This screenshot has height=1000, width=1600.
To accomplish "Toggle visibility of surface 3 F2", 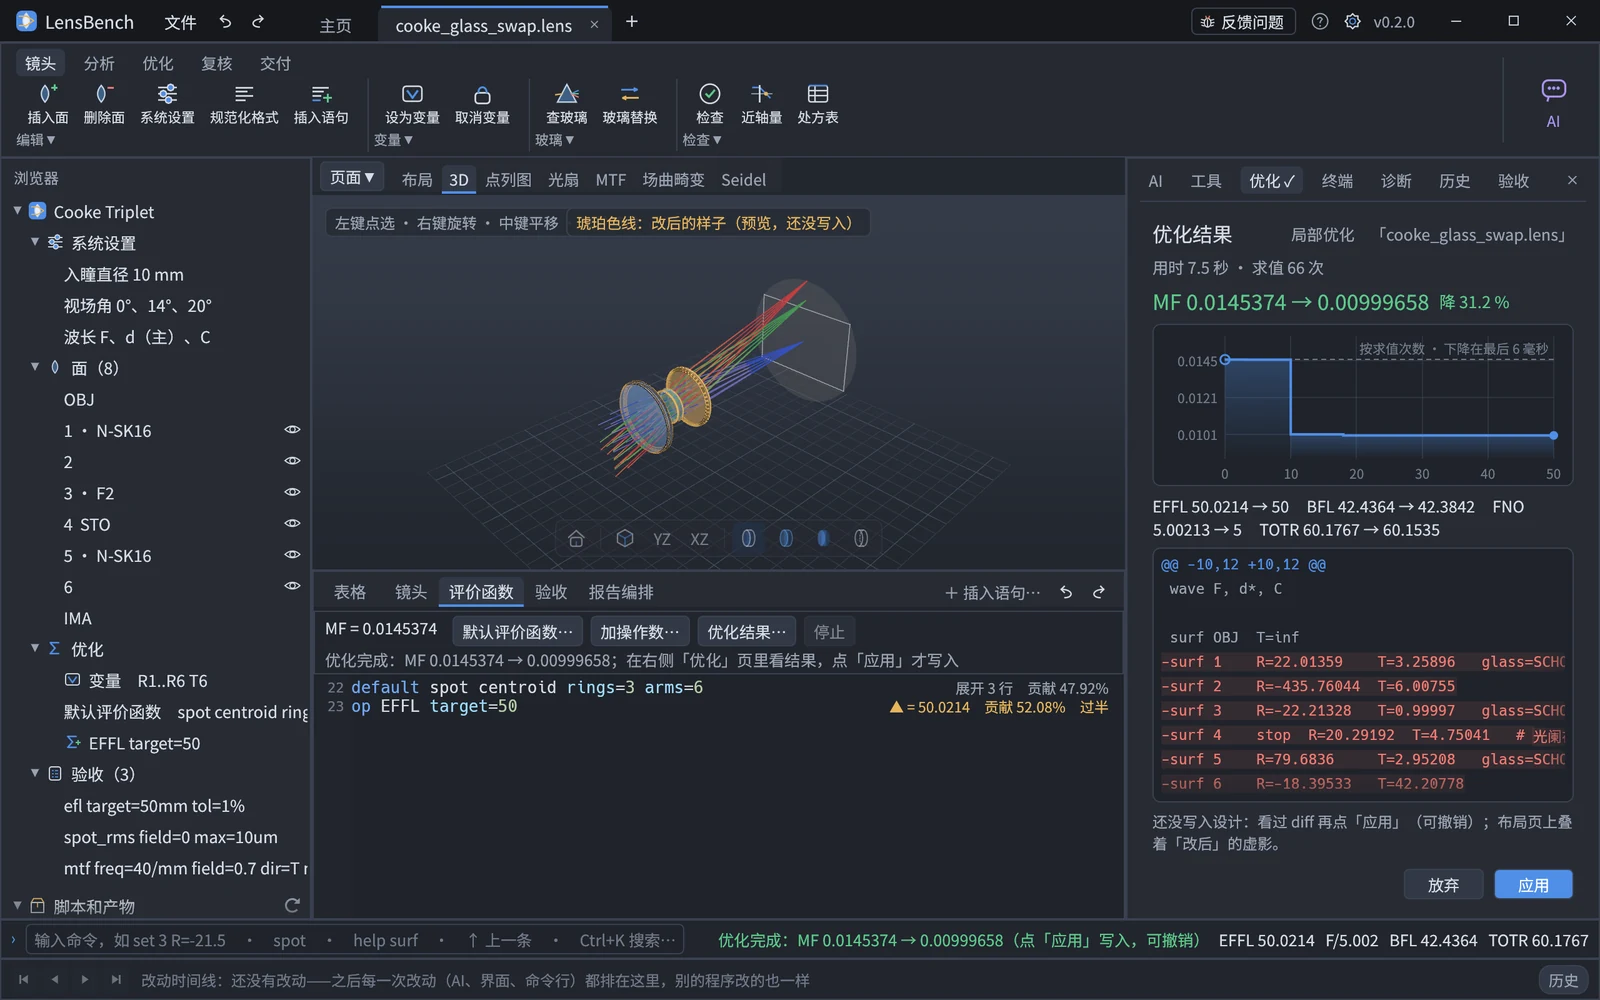I will [x=292, y=492].
